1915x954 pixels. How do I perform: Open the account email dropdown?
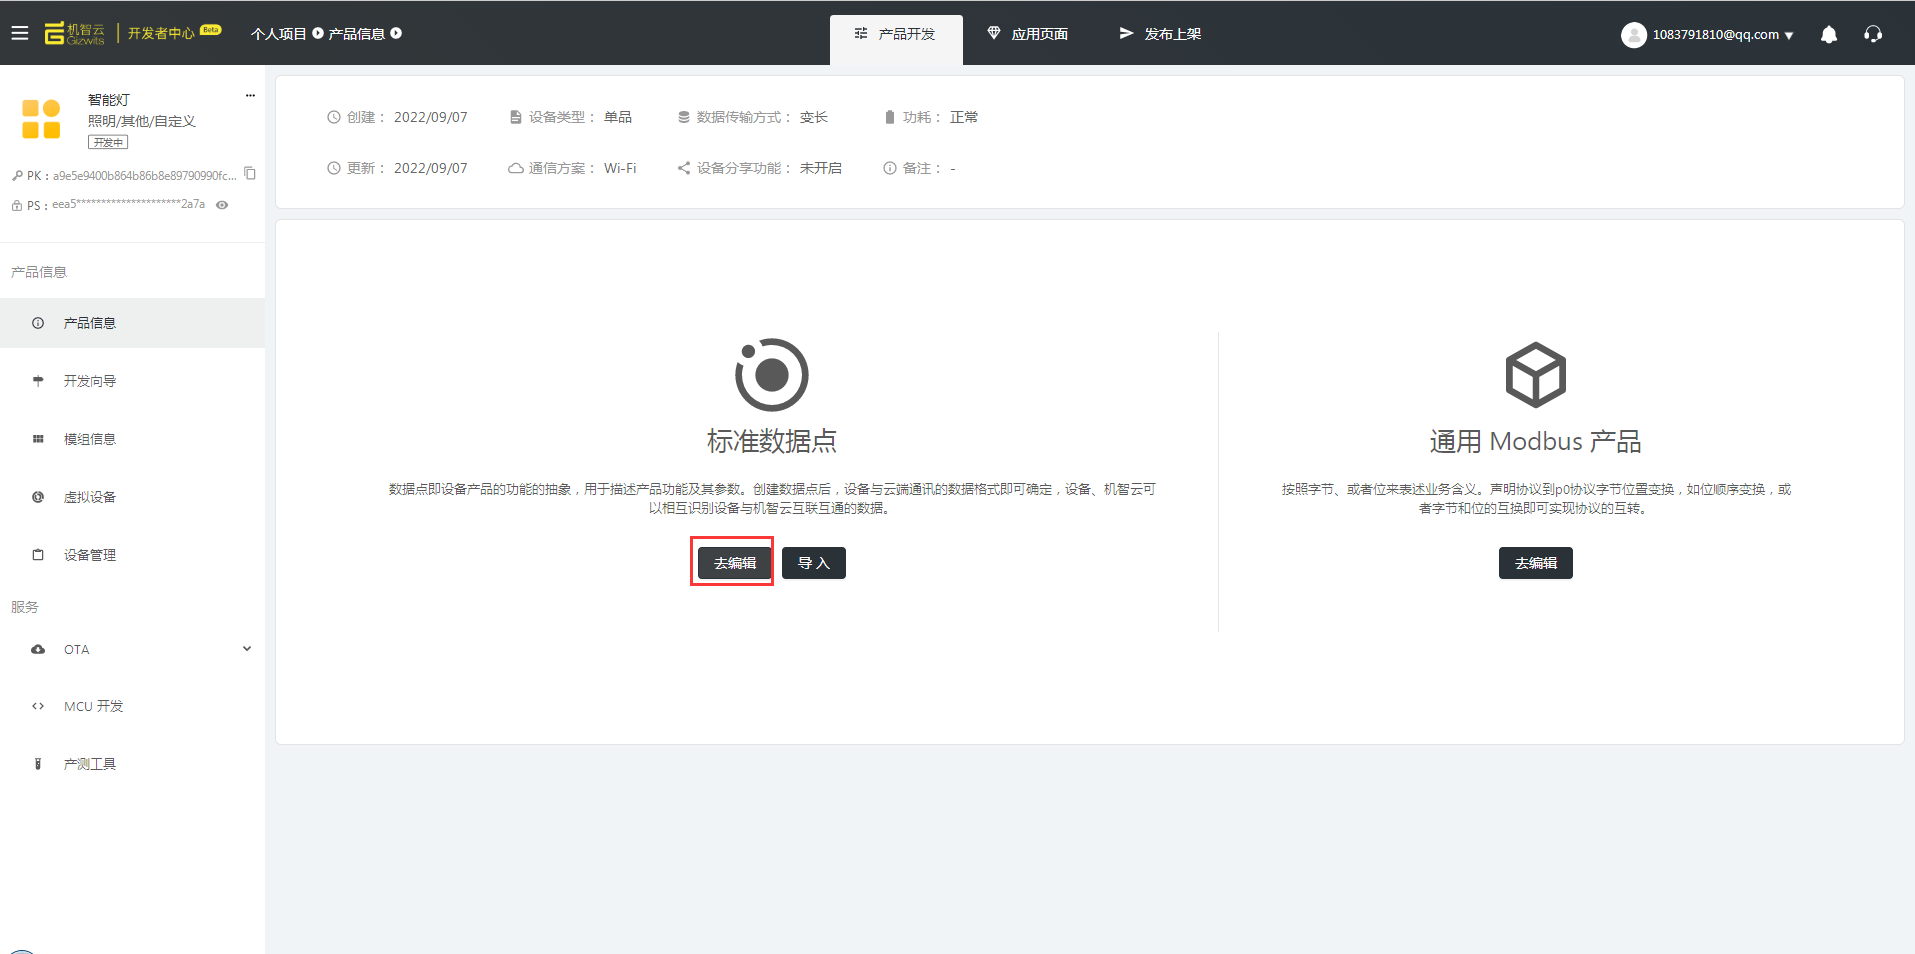(1722, 35)
